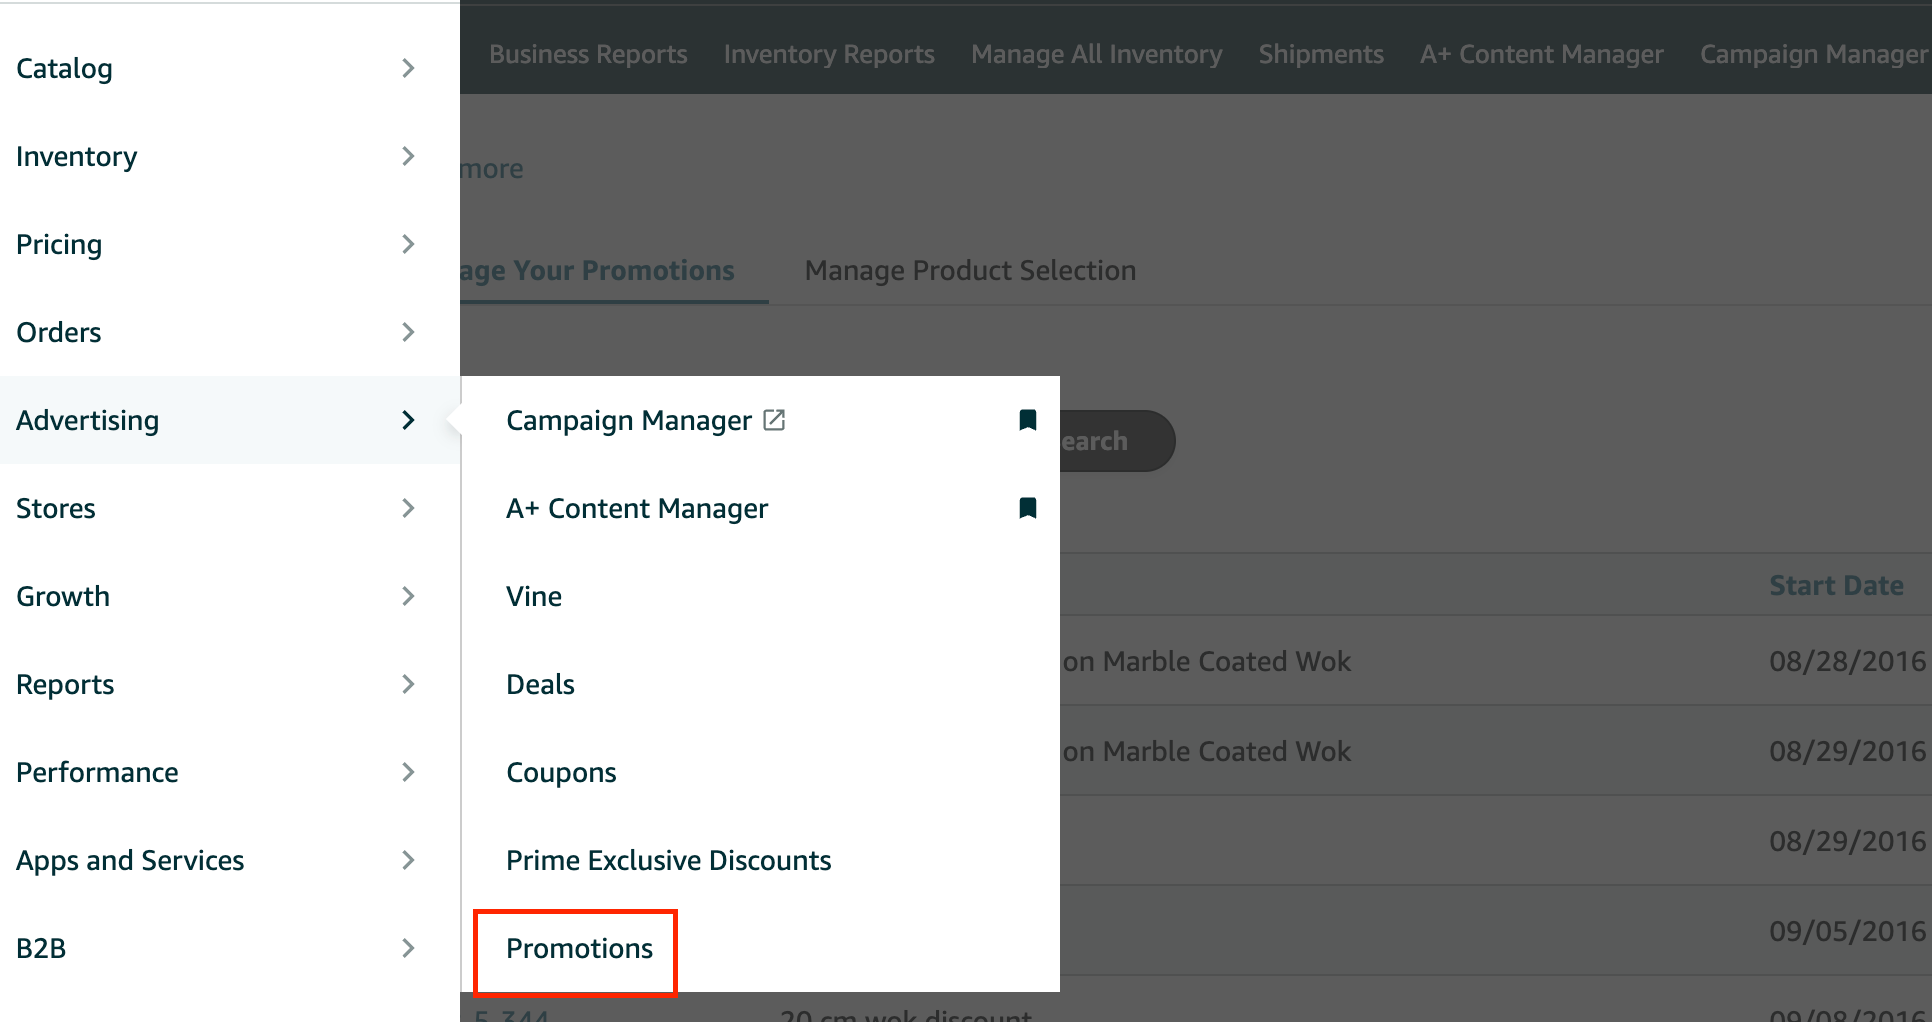Image resolution: width=1932 pixels, height=1022 pixels.
Task: Click chevron next to Stores
Action: tap(408, 508)
